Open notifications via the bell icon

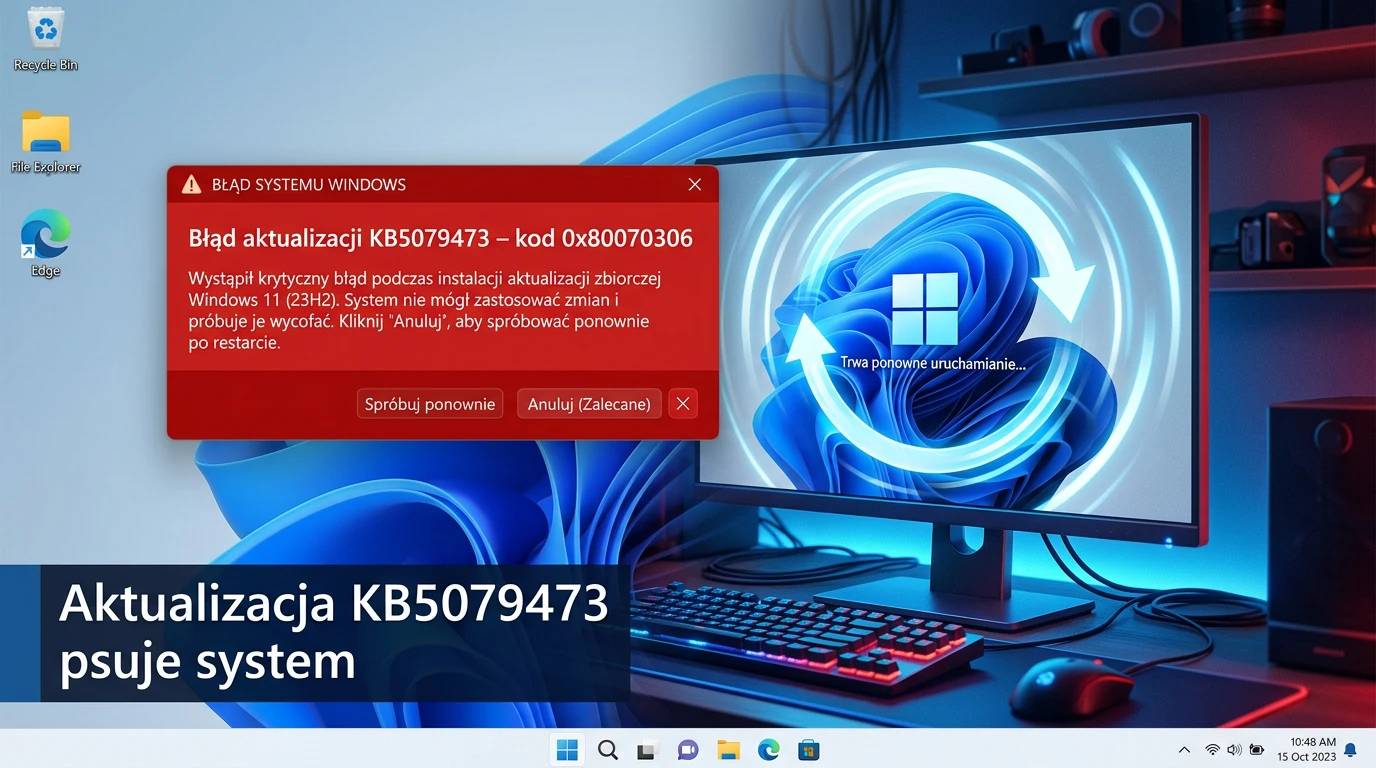coord(1350,749)
